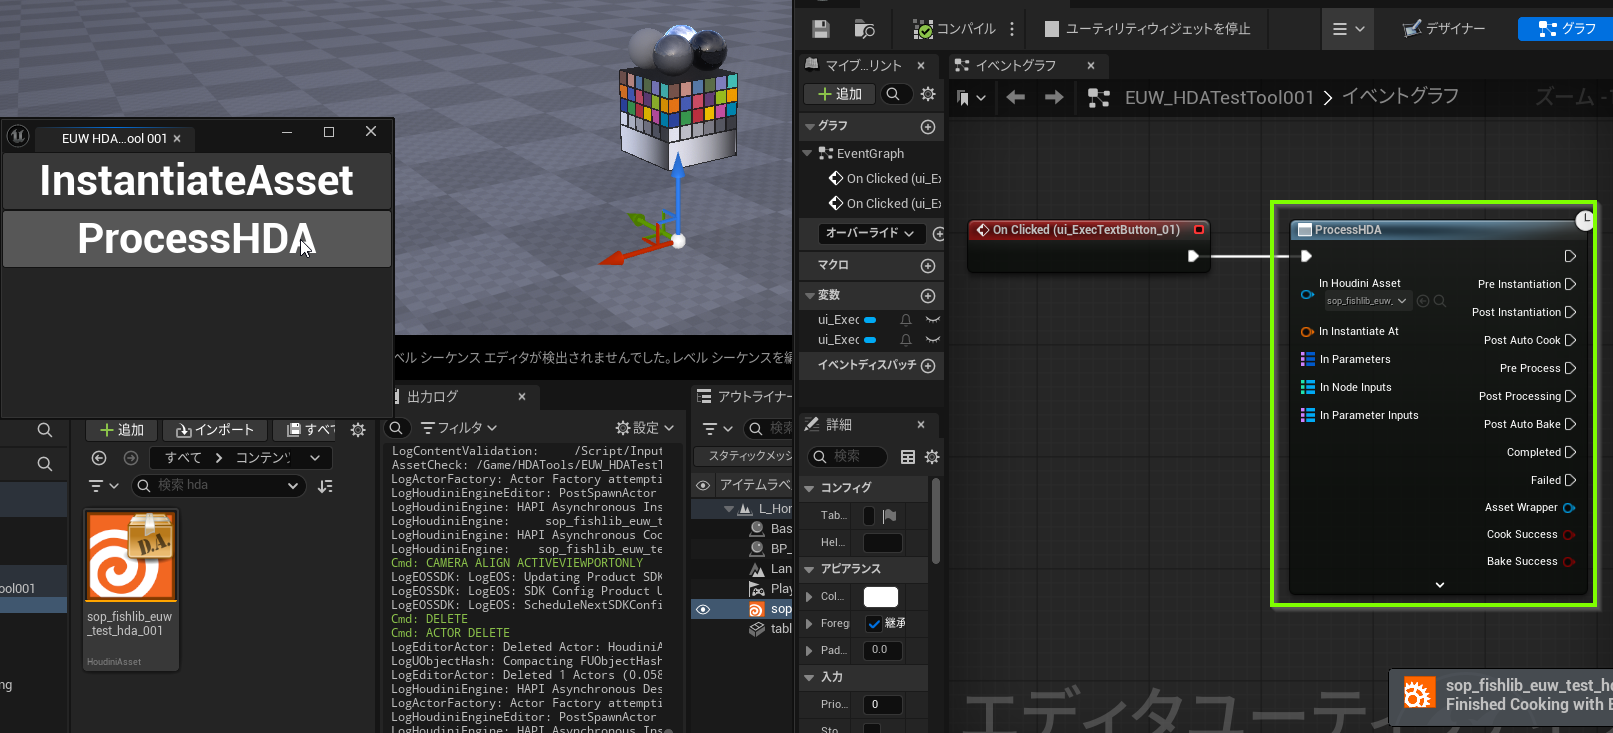Select the sop_fishlib_euw_test_hda_001 asset thumbnail
This screenshot has width=1613, height=733.
131,556
